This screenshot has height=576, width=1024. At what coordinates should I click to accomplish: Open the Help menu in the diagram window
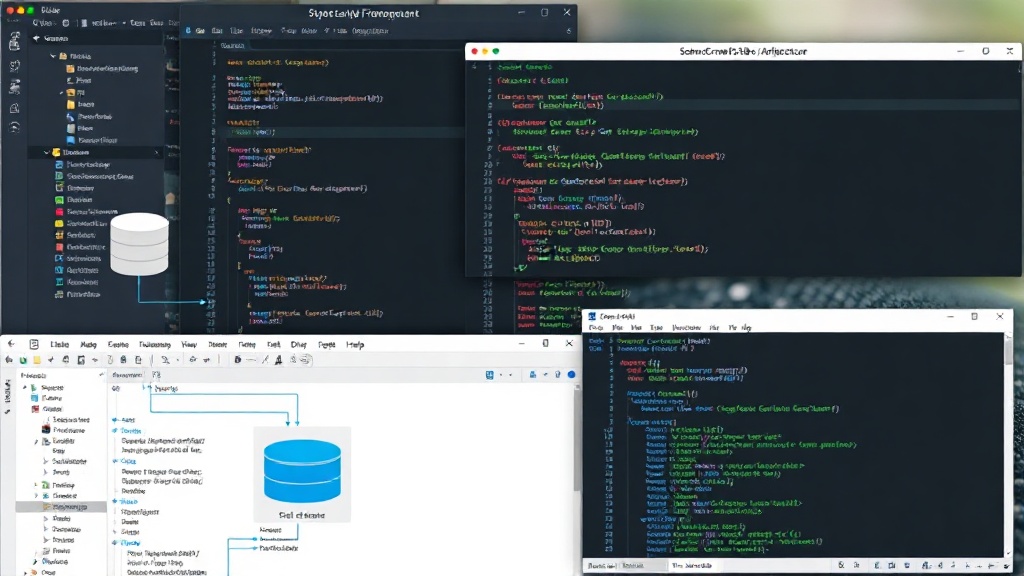click(x=355, y=345)
